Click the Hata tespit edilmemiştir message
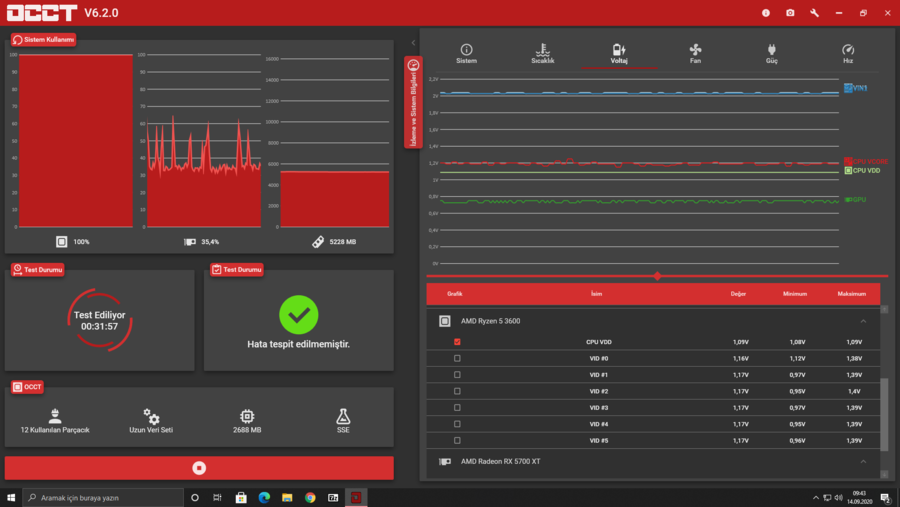 click(298, 344)
